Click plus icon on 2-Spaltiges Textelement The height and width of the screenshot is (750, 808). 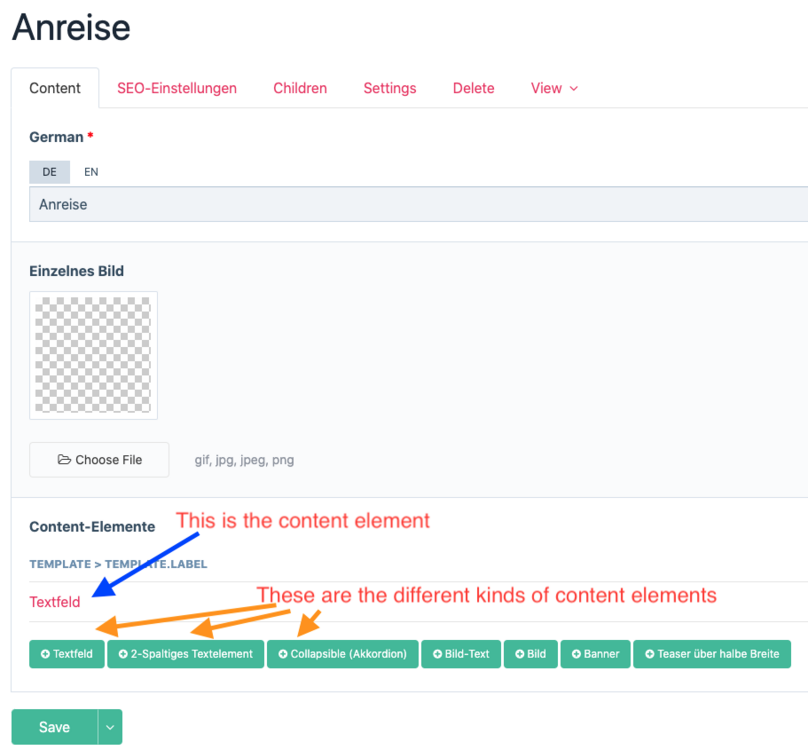coord(123,654)
